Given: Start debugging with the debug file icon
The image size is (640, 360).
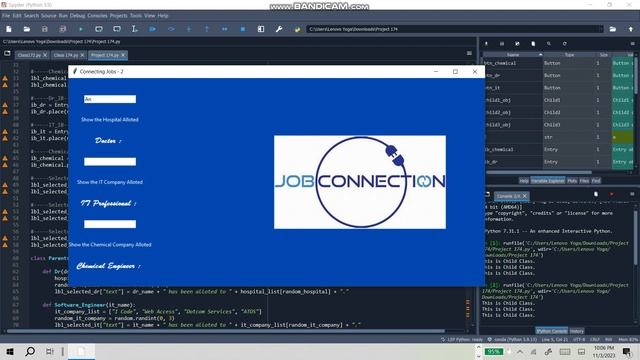Looking at the screenshot, I should click(153, 29).
